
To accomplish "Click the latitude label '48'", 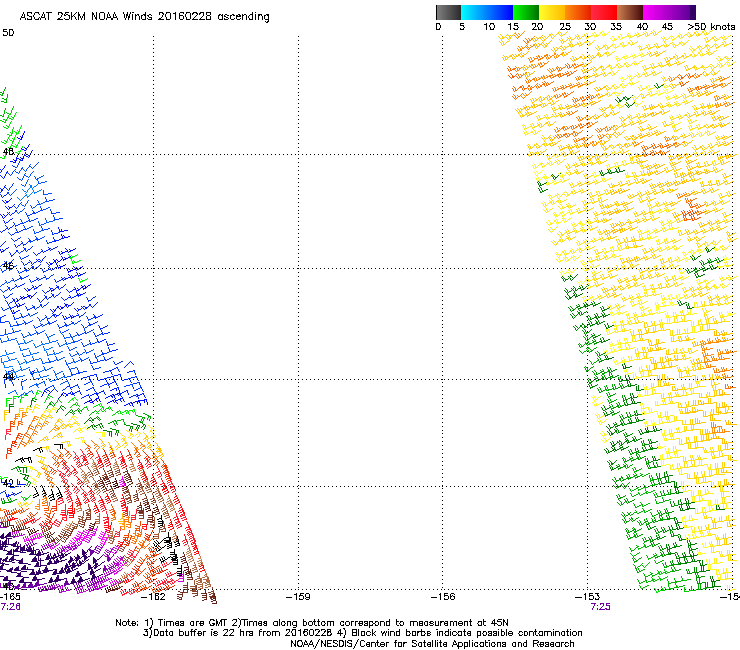I will click(8, 152).
